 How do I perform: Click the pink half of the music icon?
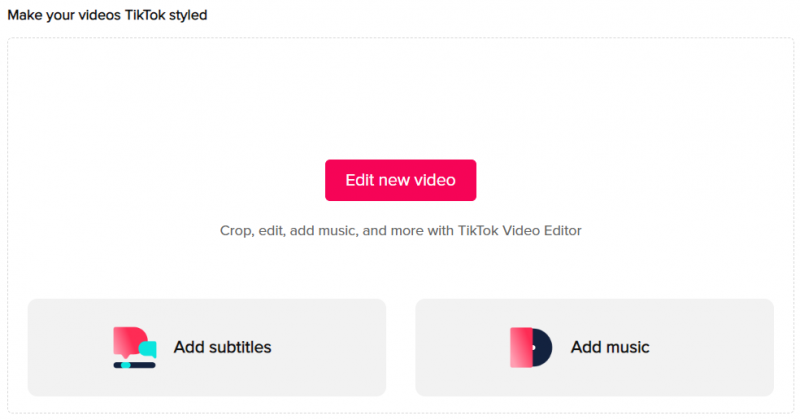pyautogui.click(x=518, y=347)
